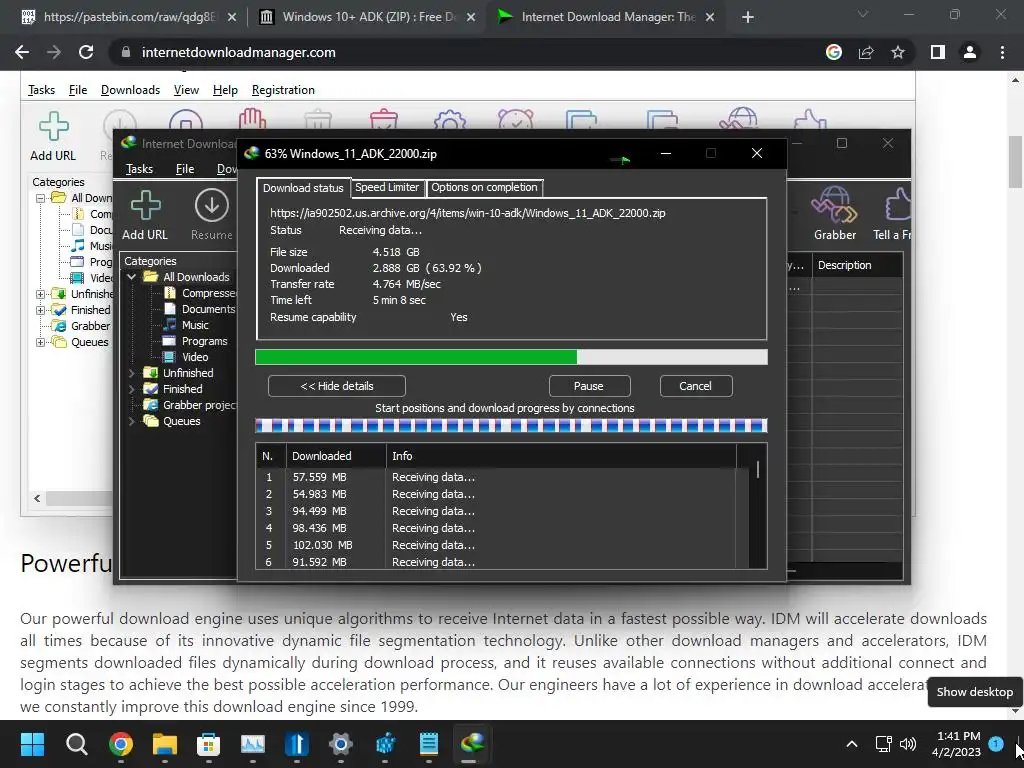Expand Finished node in light categories tree
This screenshot has height=768, width=1024.
point(40,310)
